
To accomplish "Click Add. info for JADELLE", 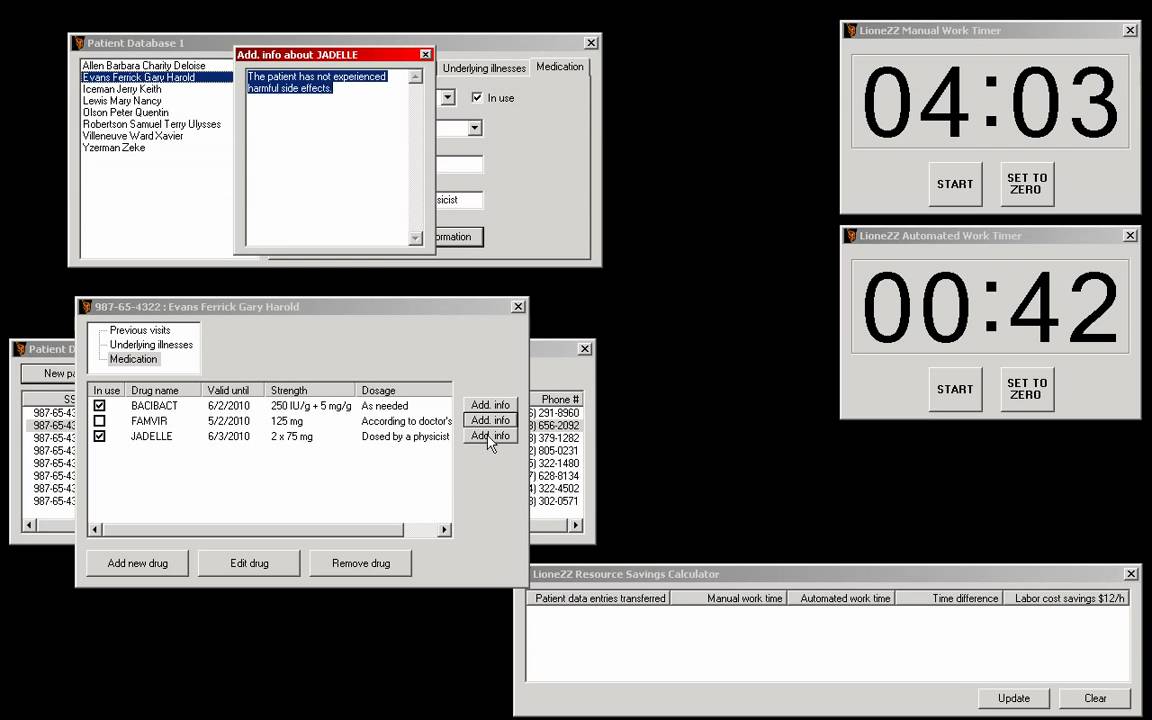I will click(490, 436).
